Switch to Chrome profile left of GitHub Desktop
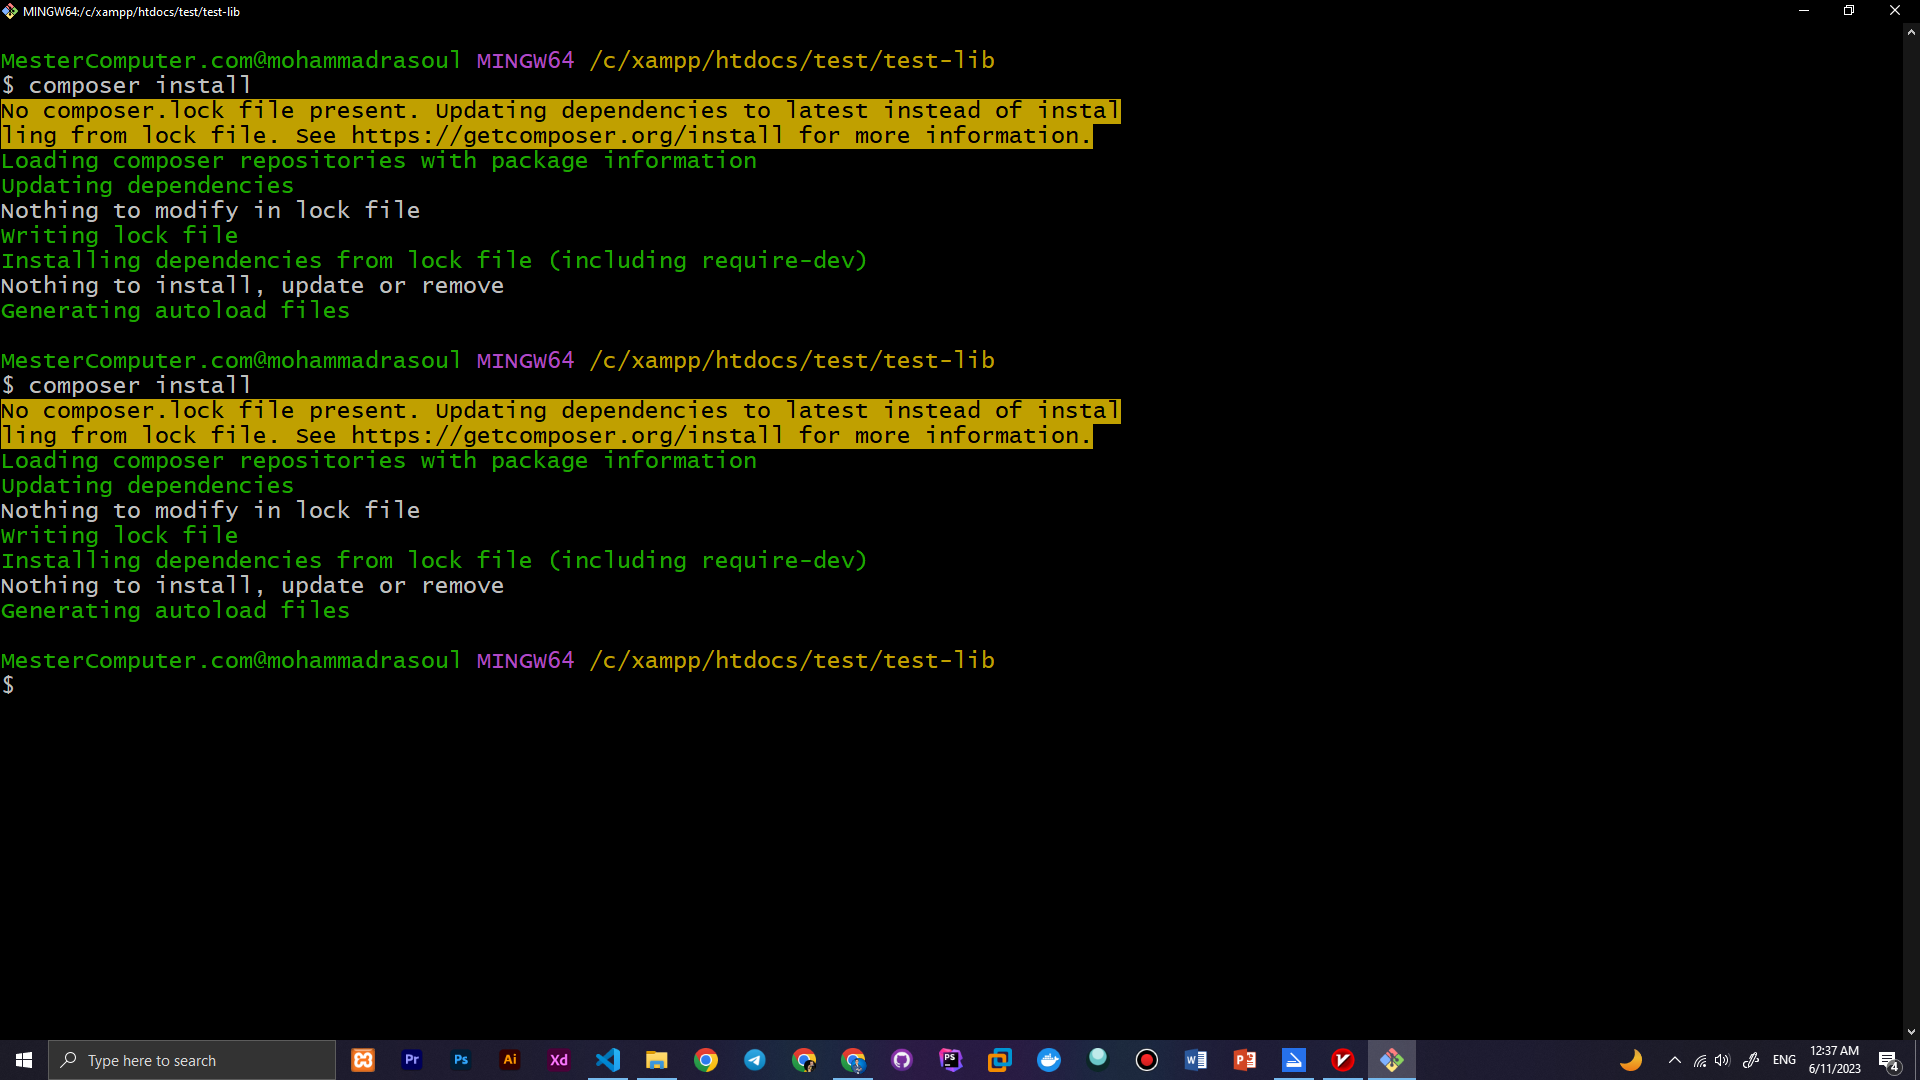Image resolution: width=1920 pixels, height=1080 pixels. coord(853,1060)
